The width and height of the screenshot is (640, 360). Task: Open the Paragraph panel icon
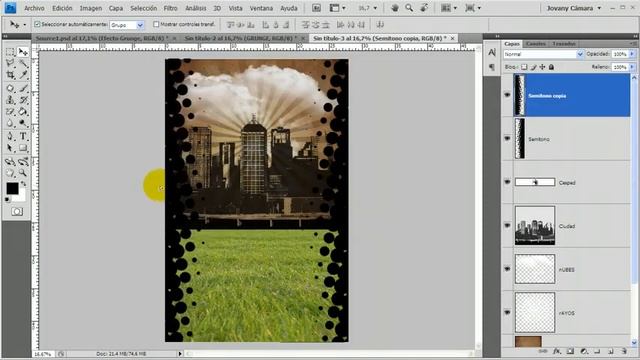pyautogui.click(x=492, y=67)
